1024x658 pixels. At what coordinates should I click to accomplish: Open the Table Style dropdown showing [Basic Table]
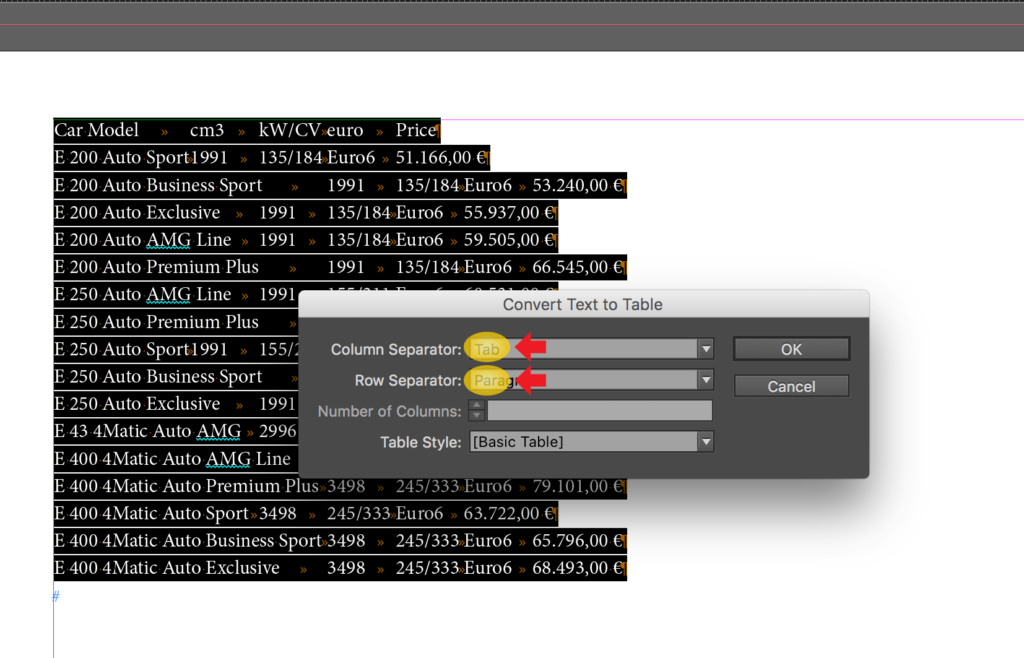click(707, 441)
